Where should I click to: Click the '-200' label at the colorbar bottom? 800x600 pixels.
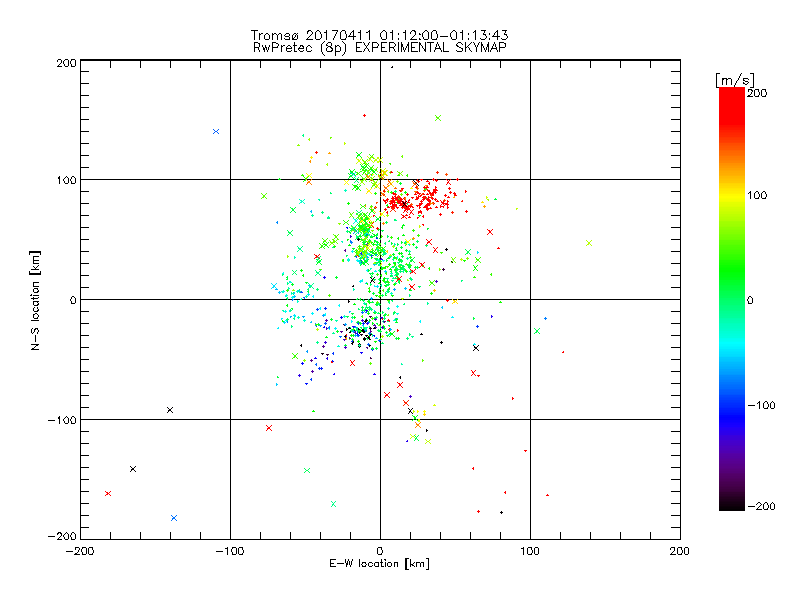[761, 506]
